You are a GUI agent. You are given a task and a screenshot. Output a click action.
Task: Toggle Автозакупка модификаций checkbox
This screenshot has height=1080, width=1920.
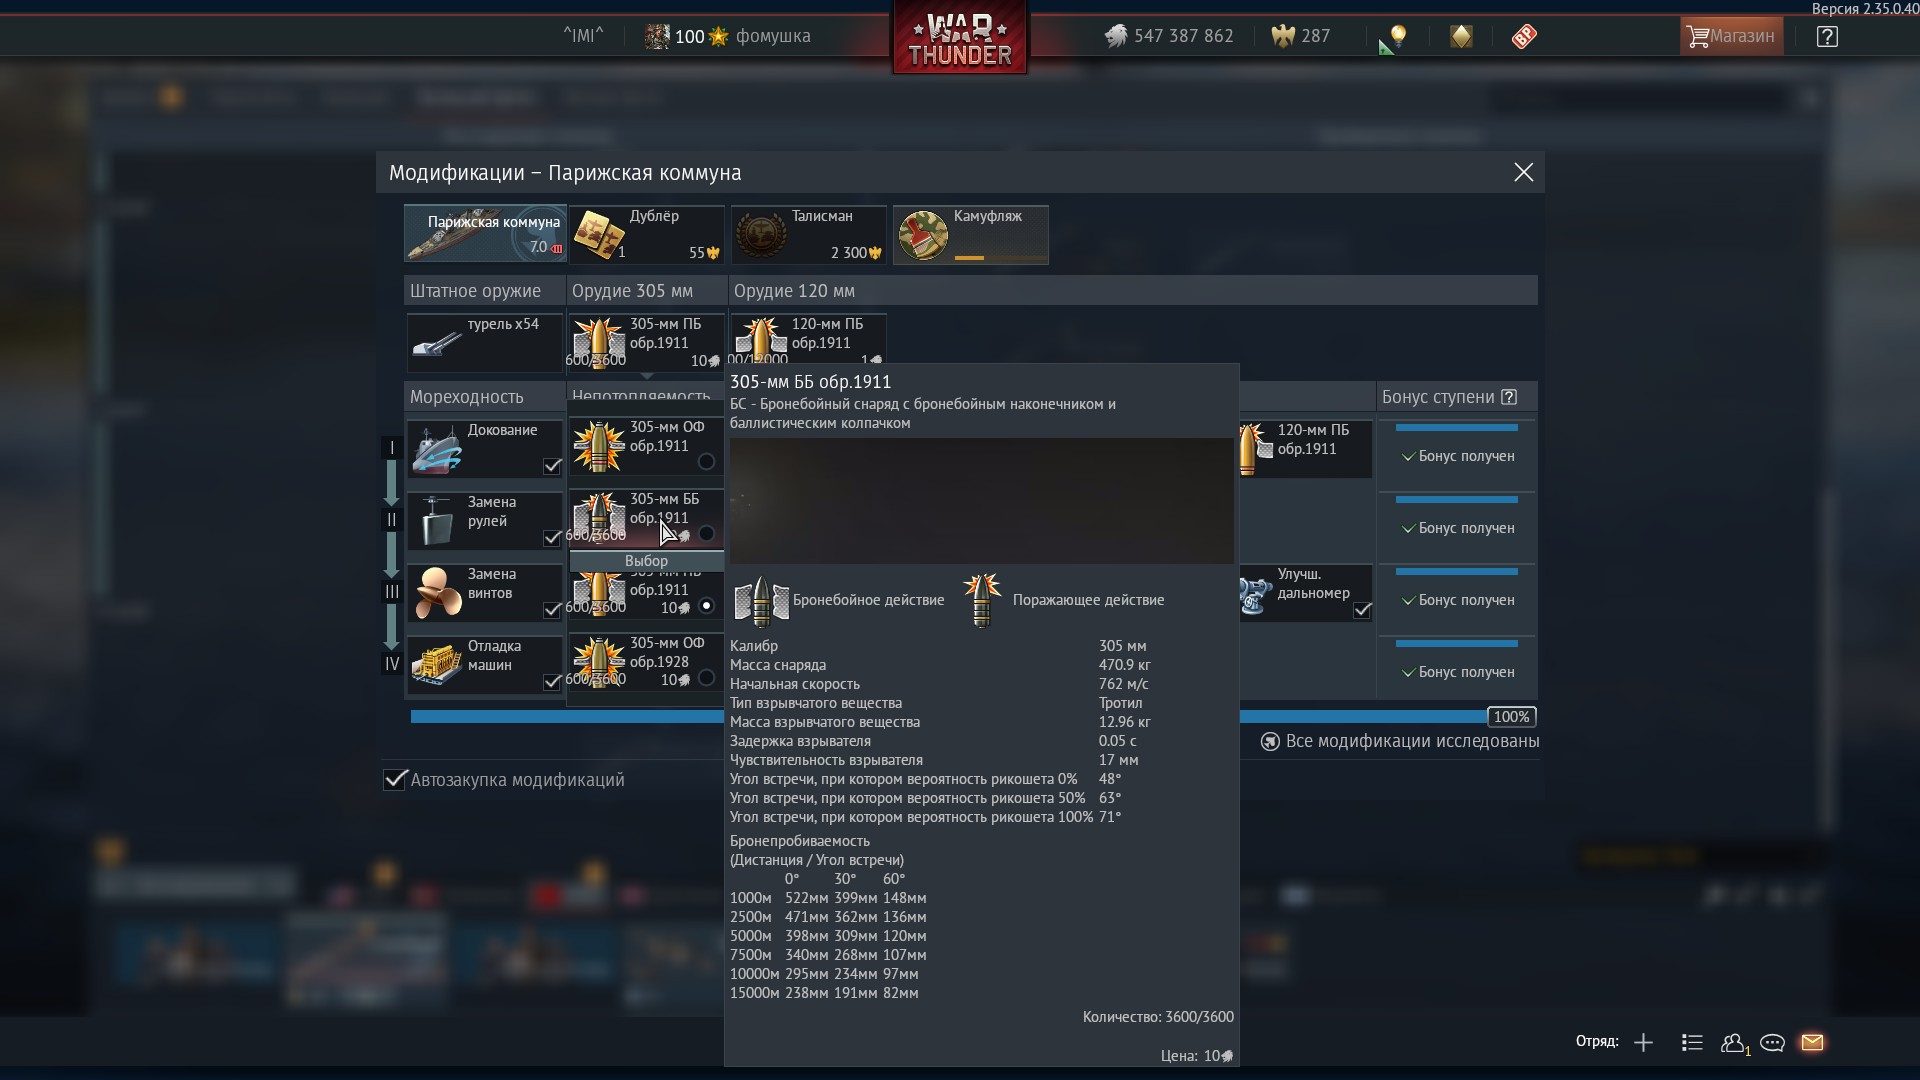click(395, 779)
